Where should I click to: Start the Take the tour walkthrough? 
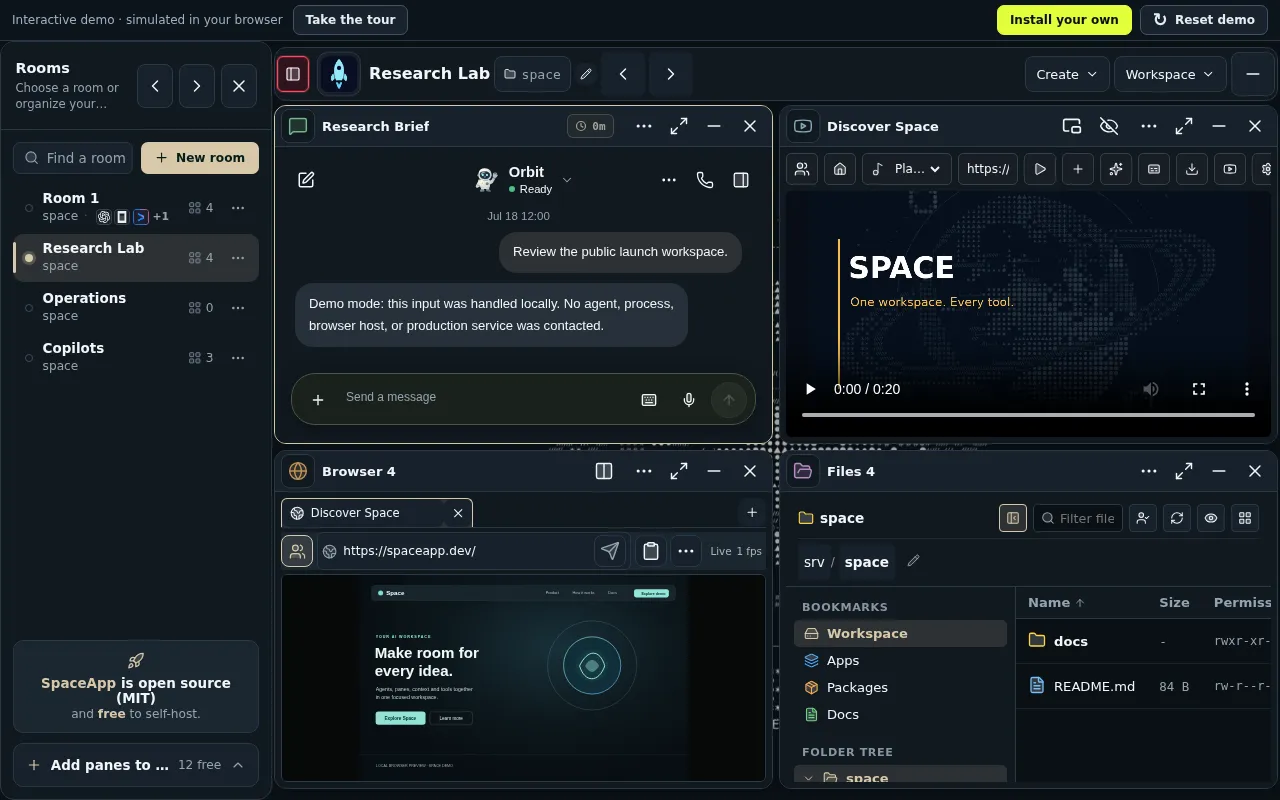click(350, 20)
